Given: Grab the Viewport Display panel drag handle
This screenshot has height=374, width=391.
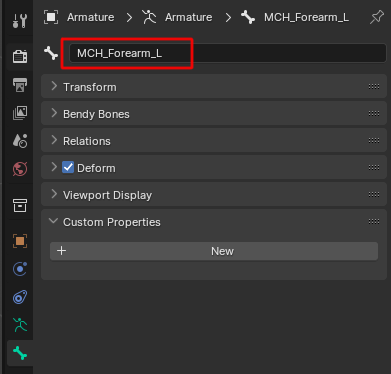Looking at the screenshot, I should click(374, 195).
